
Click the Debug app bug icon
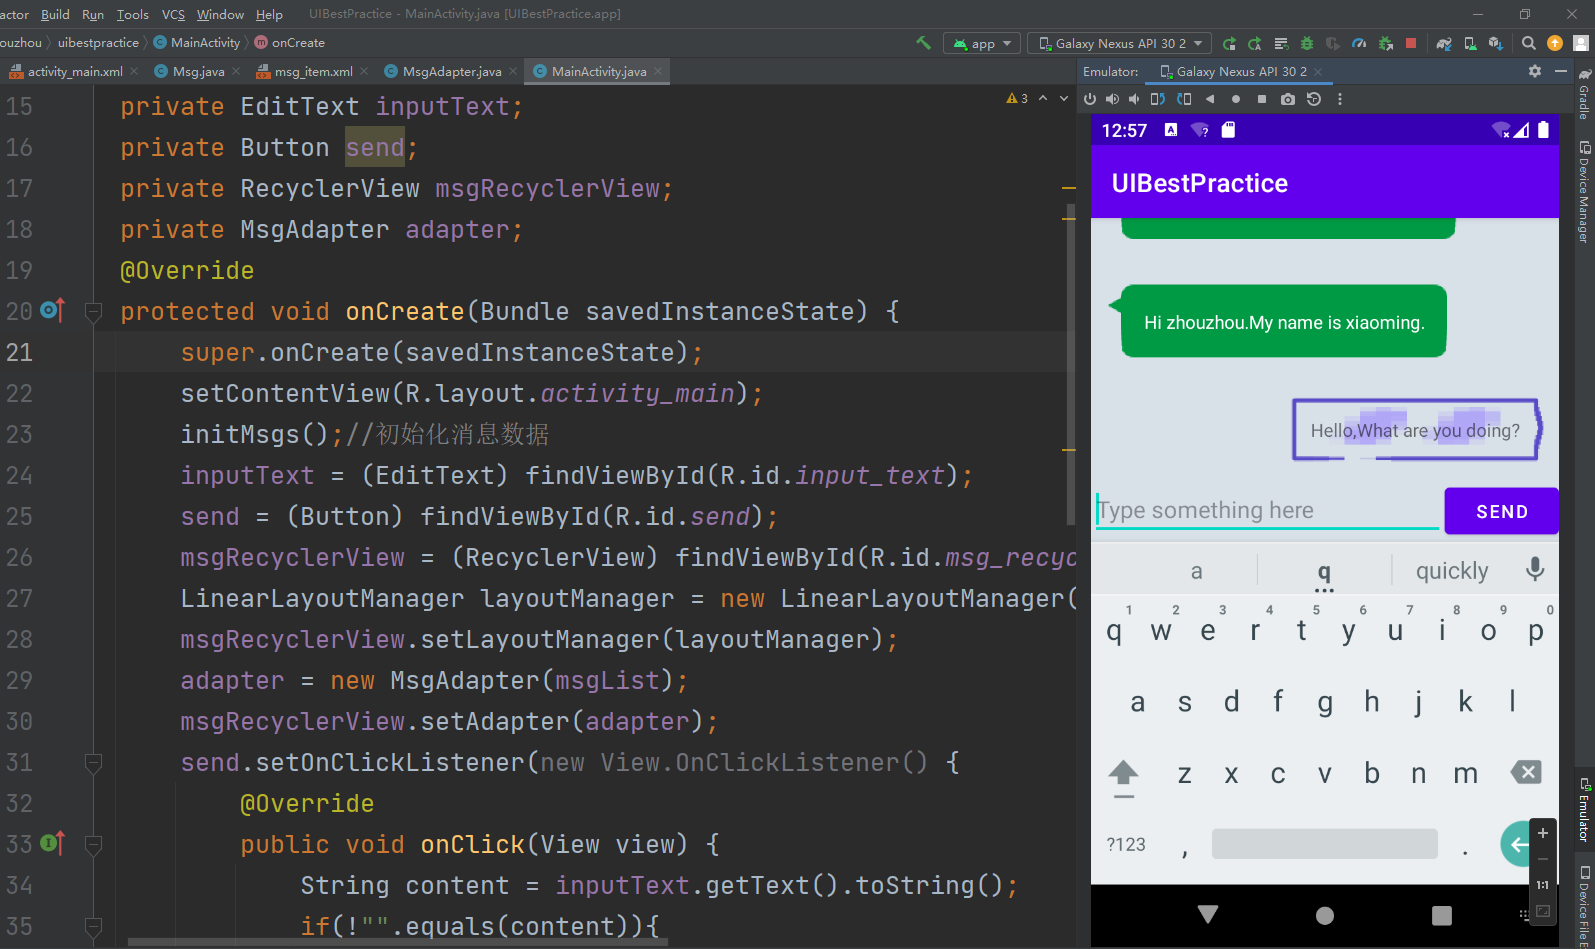(1307, 43)
